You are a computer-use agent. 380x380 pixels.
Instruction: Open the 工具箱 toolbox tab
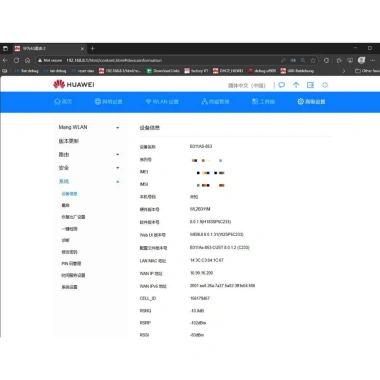pyautogui.click(x=263, y=101)
